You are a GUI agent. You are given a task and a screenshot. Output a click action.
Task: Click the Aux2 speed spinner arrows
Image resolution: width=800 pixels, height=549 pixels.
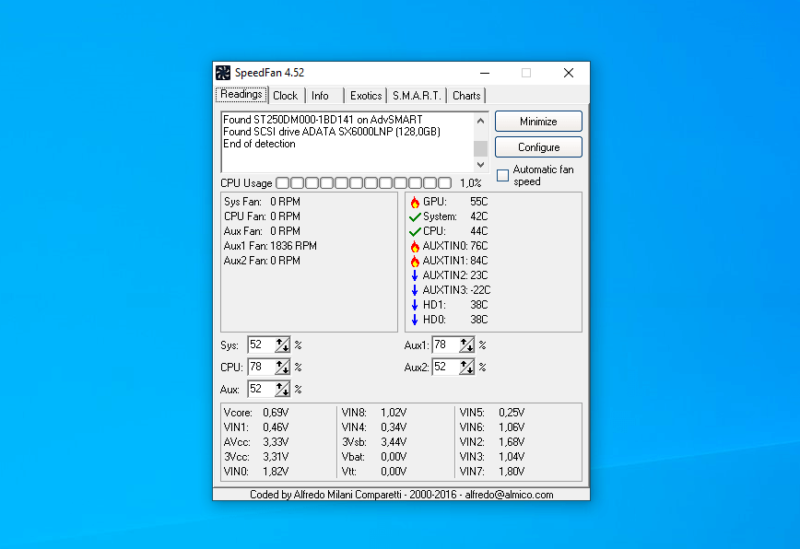click(x=466, y=367)
